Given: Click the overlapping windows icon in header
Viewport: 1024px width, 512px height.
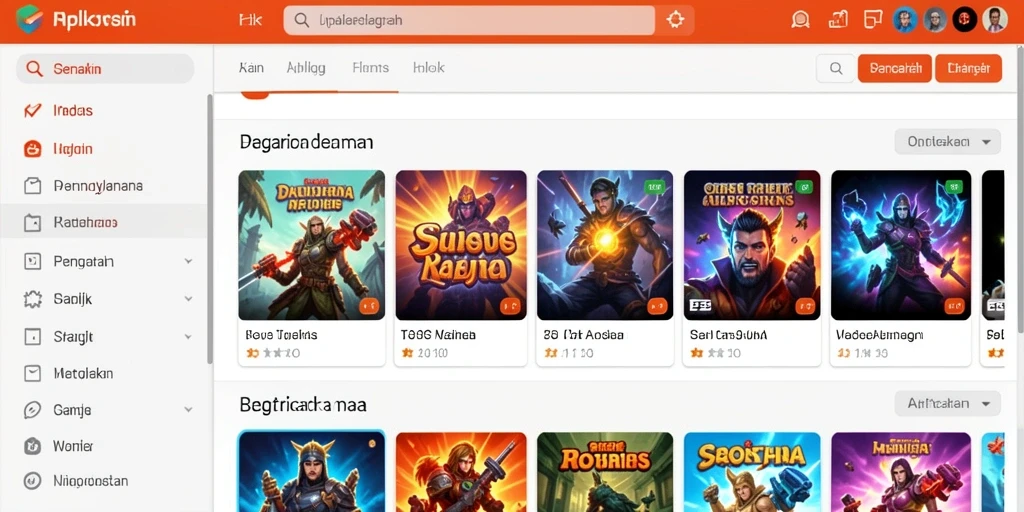Looking at the screenshot, I should tap(872, 20).
